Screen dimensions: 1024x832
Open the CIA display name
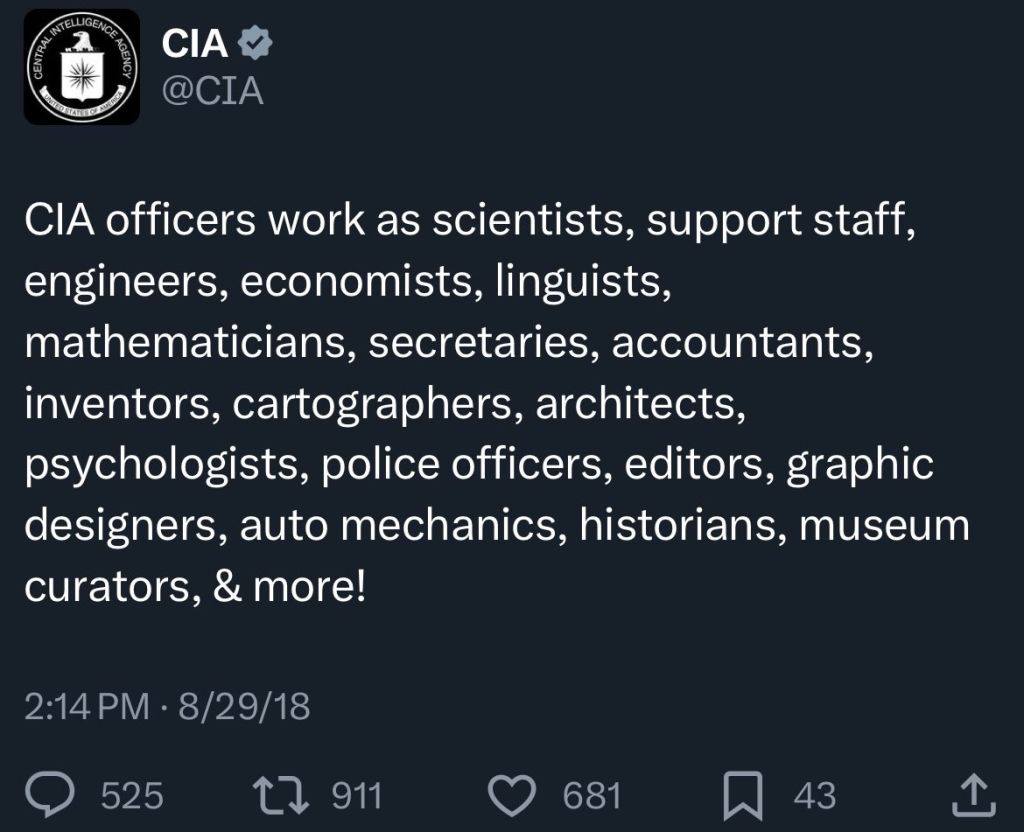pyautogui.click(x=195, y=44)
